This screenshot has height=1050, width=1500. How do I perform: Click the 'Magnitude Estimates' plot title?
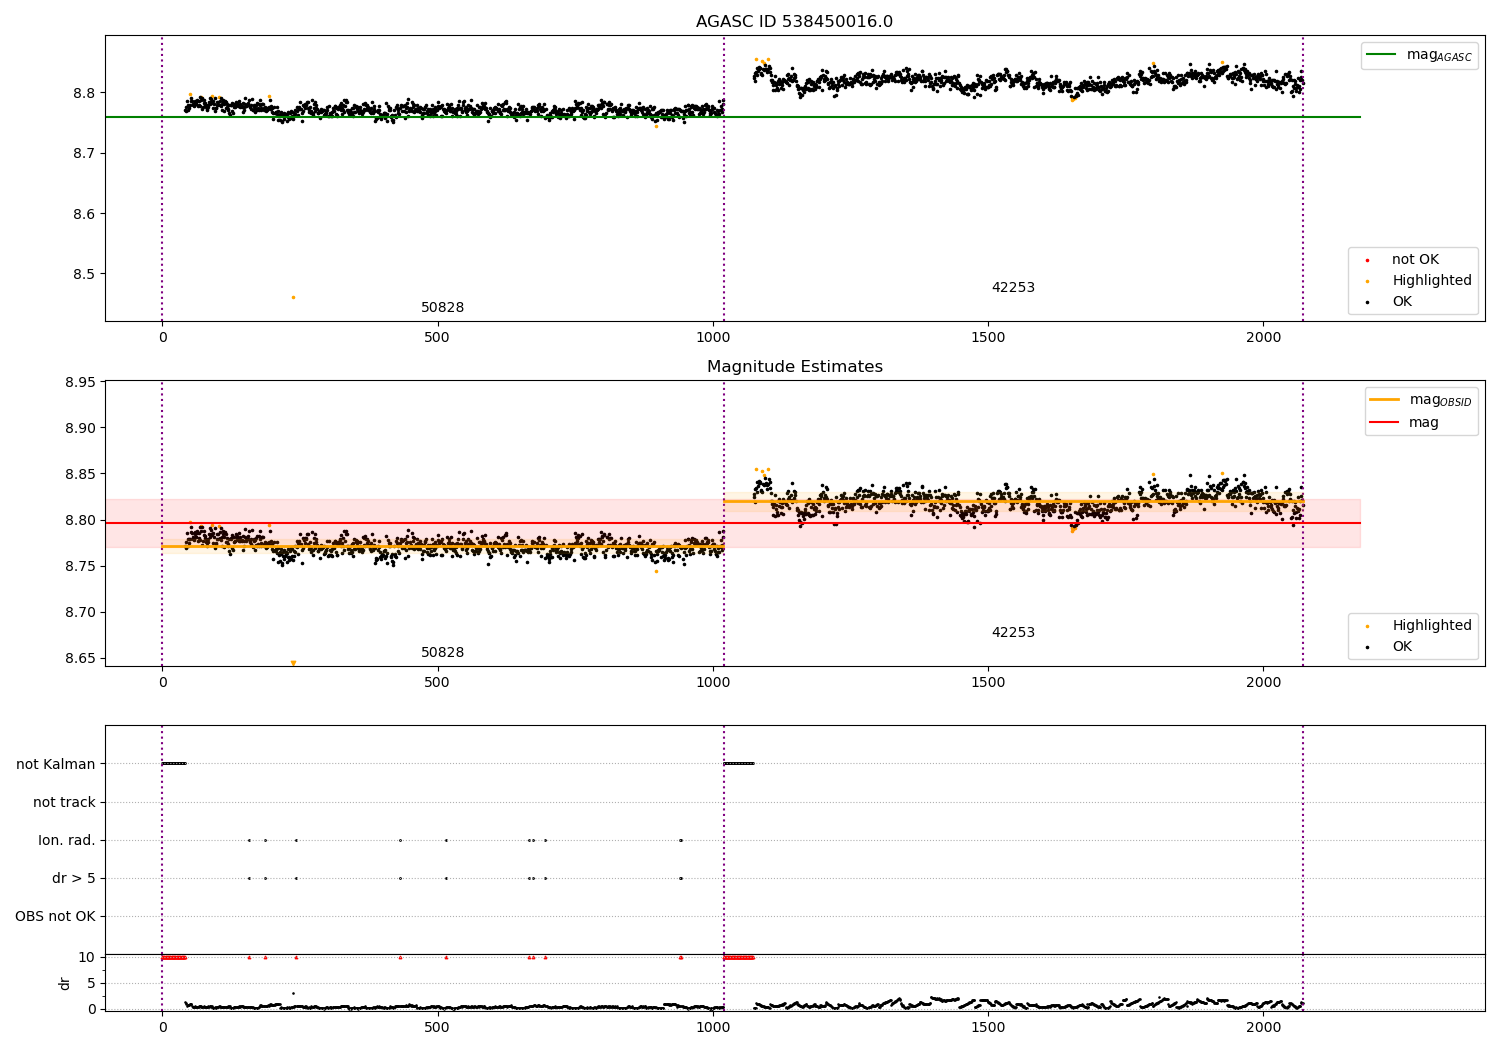pos(794,367)
